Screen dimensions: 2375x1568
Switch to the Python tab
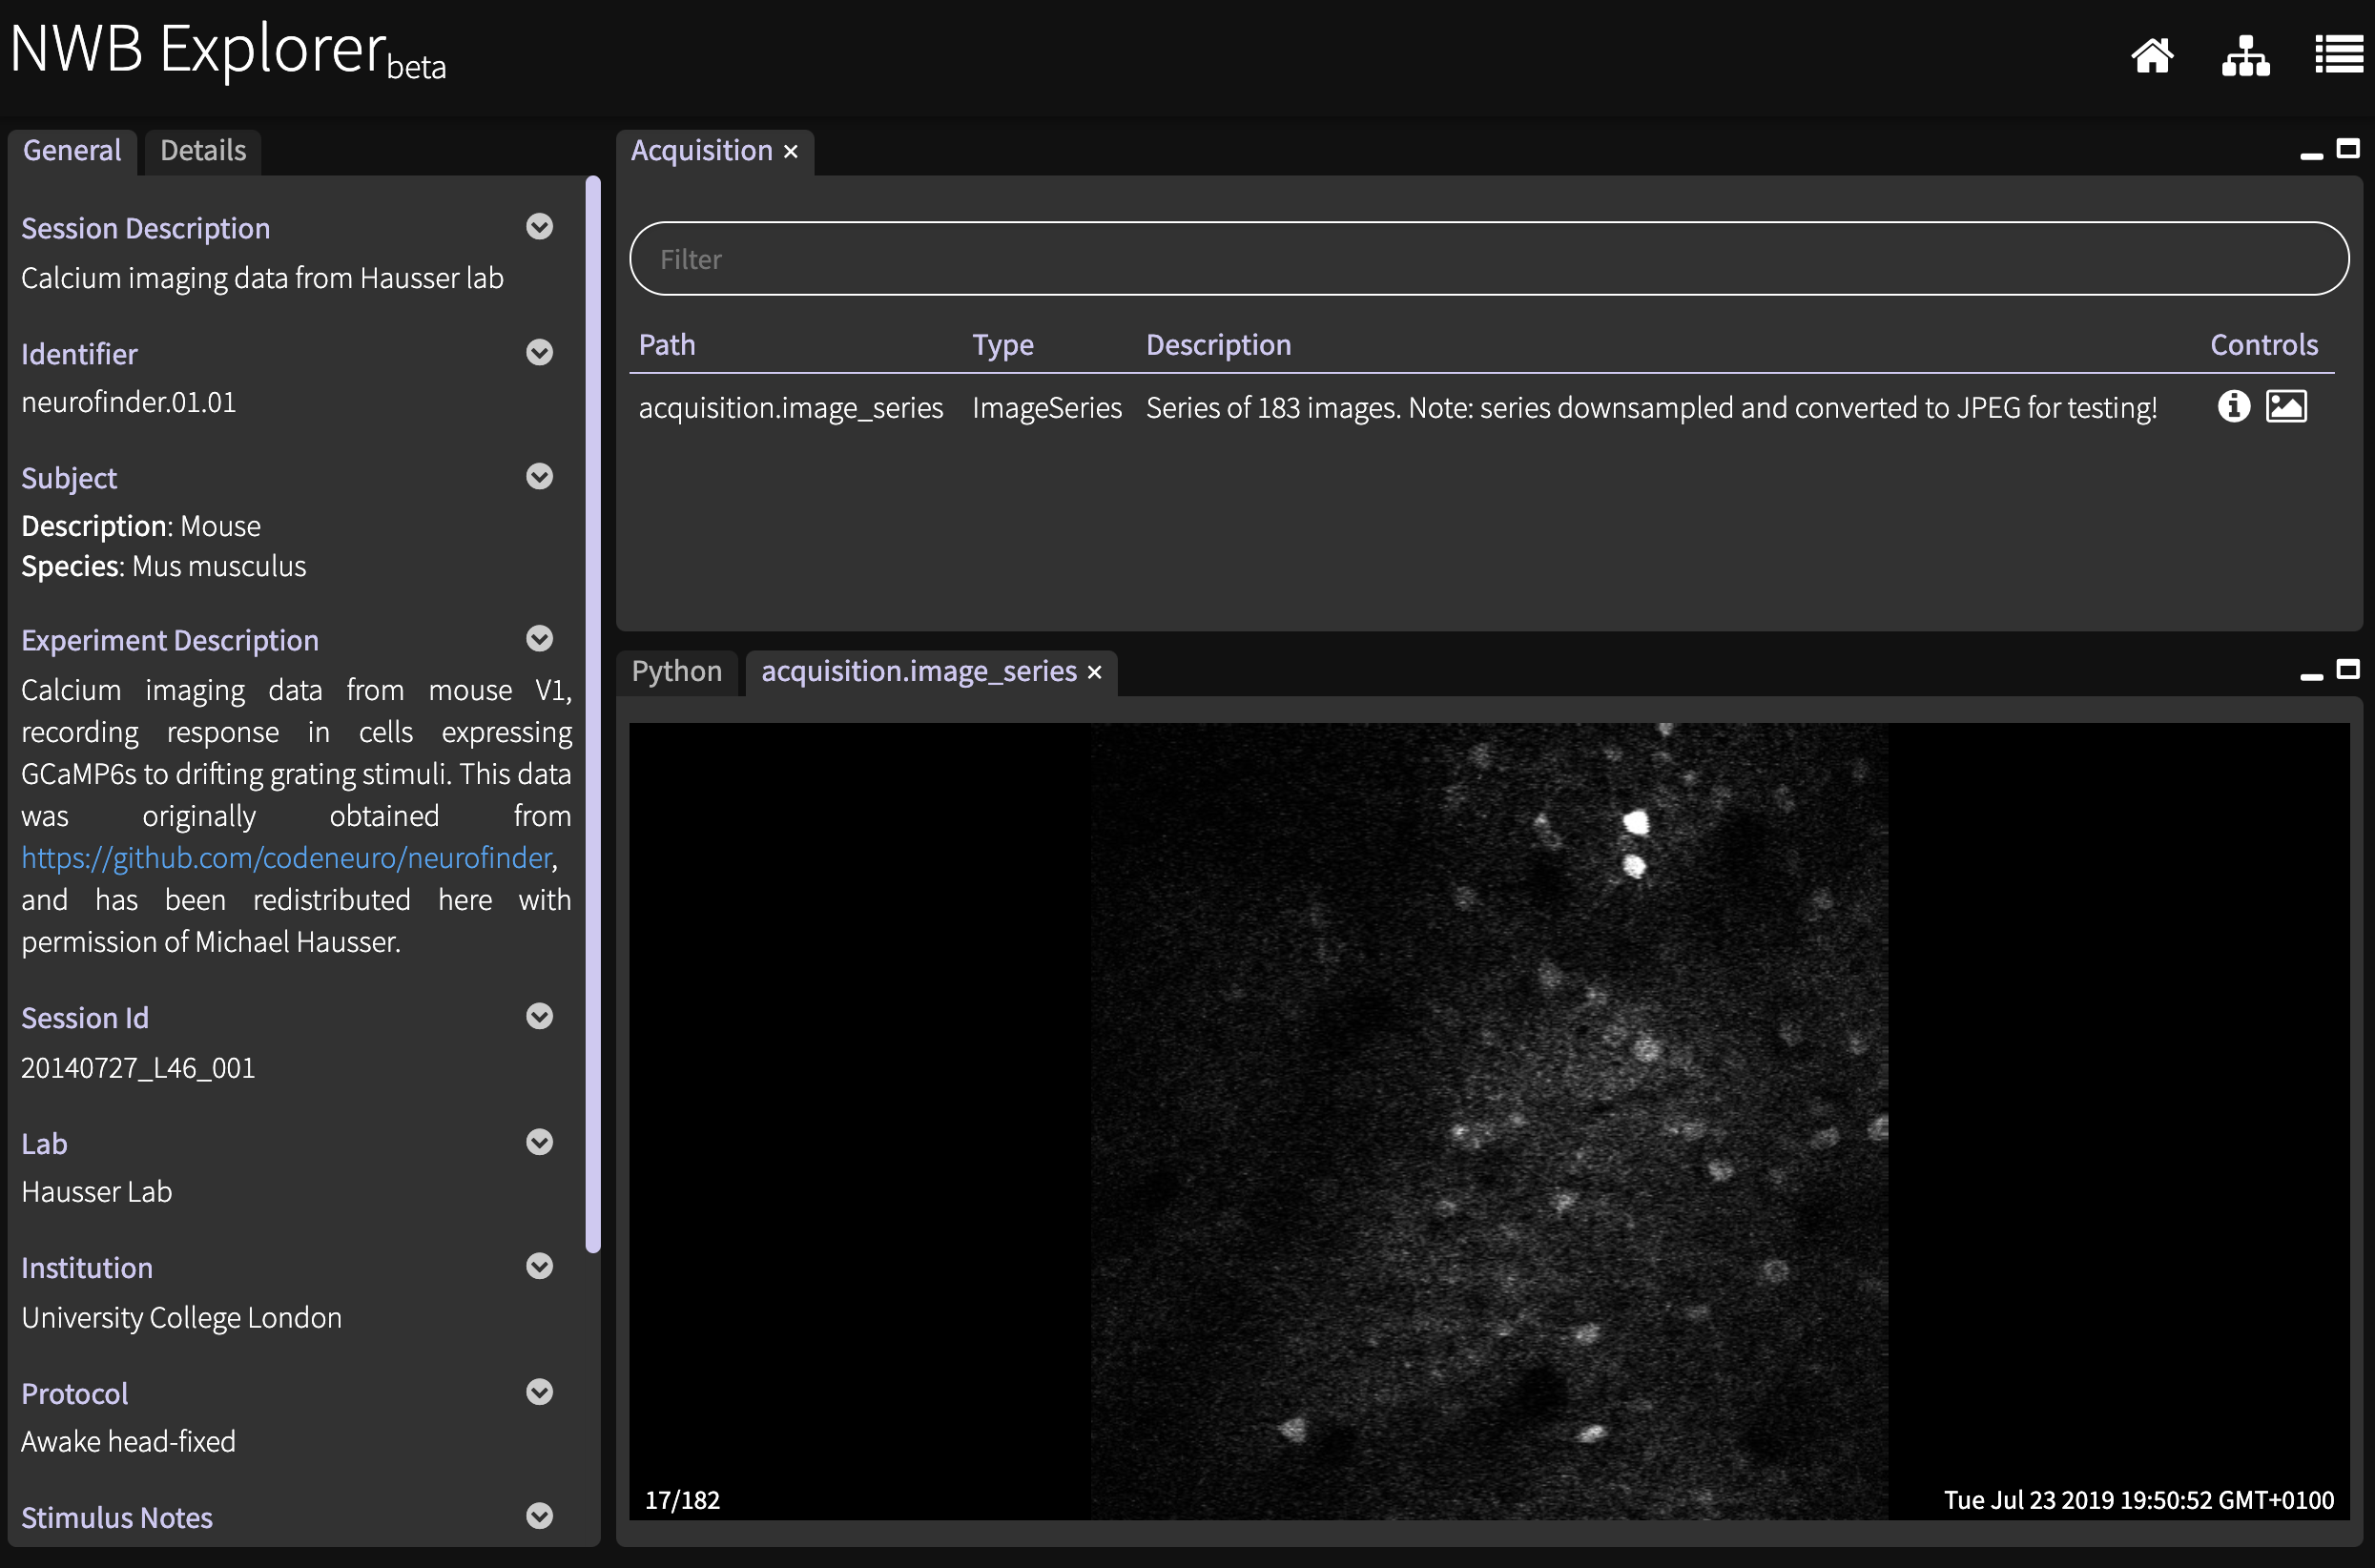coord(677,671)
